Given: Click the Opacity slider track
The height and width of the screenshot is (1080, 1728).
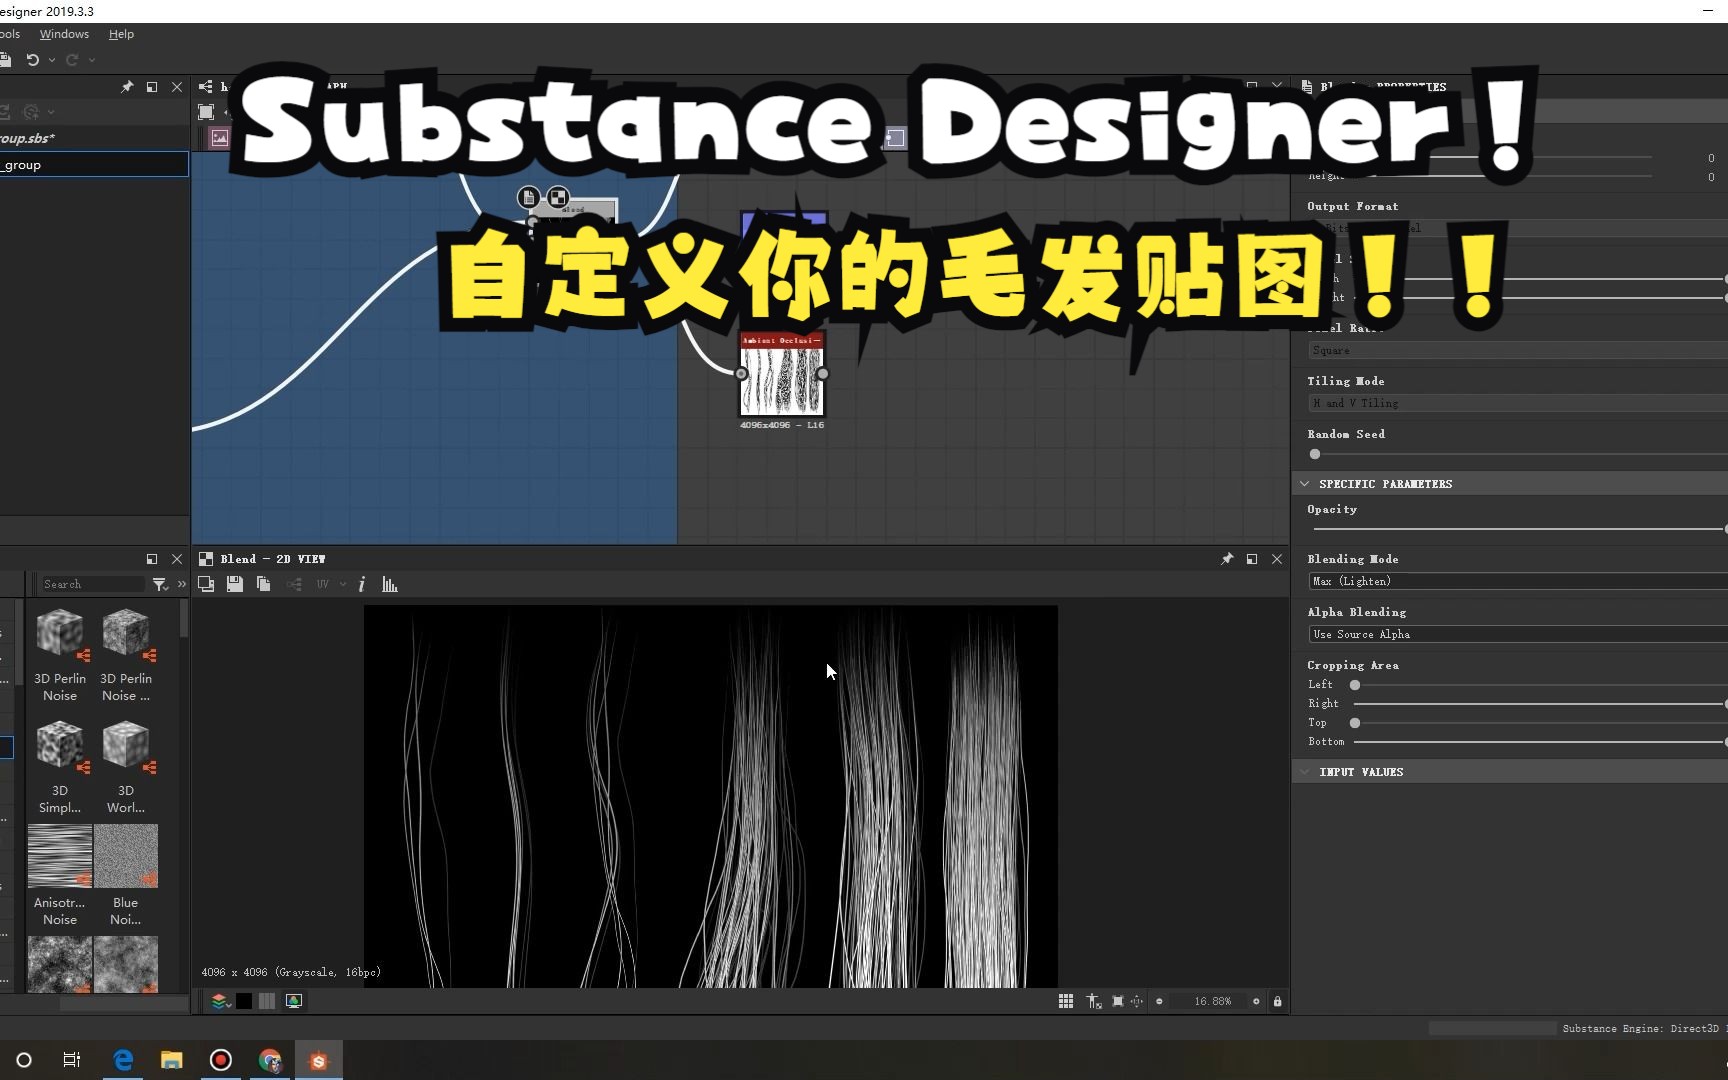Looking at the screenshot, I should click(x=1520, y=529).
